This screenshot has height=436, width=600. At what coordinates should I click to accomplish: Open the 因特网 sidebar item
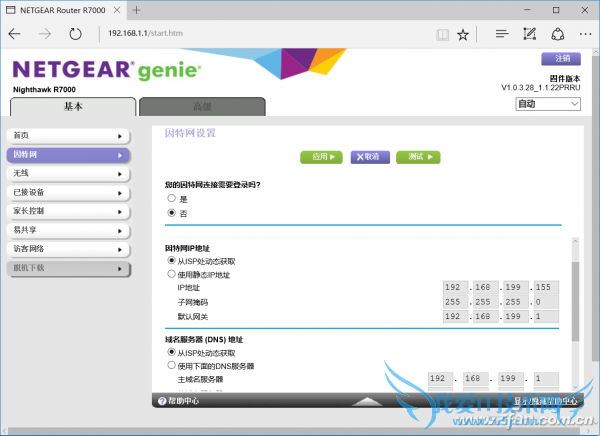click(x=68, y=155)
